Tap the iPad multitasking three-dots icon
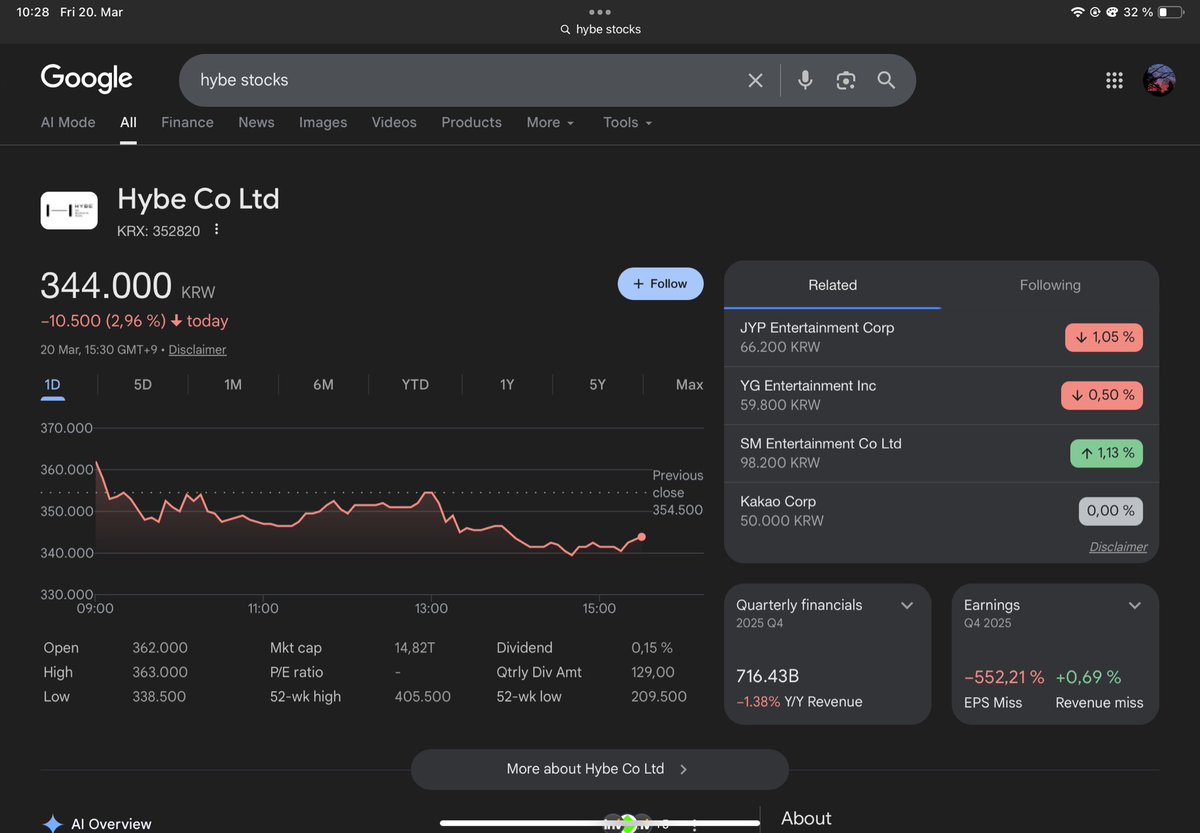This screenshot has height=833, width=1200. pyautogui.click(x=599, y=12)
